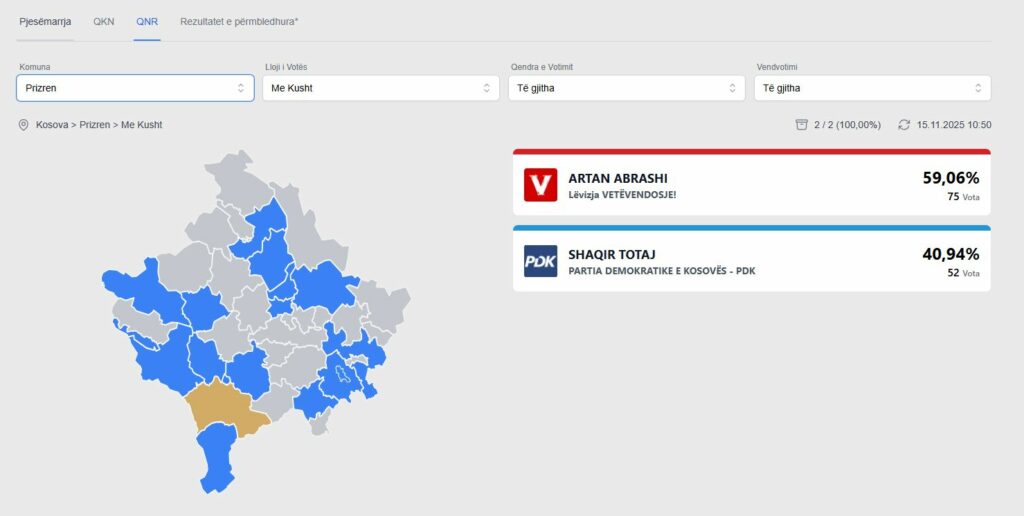The width and height of the screenshot is (1024, 516).
Task: Open the QKN tab
Action: (x=104, y=21)
